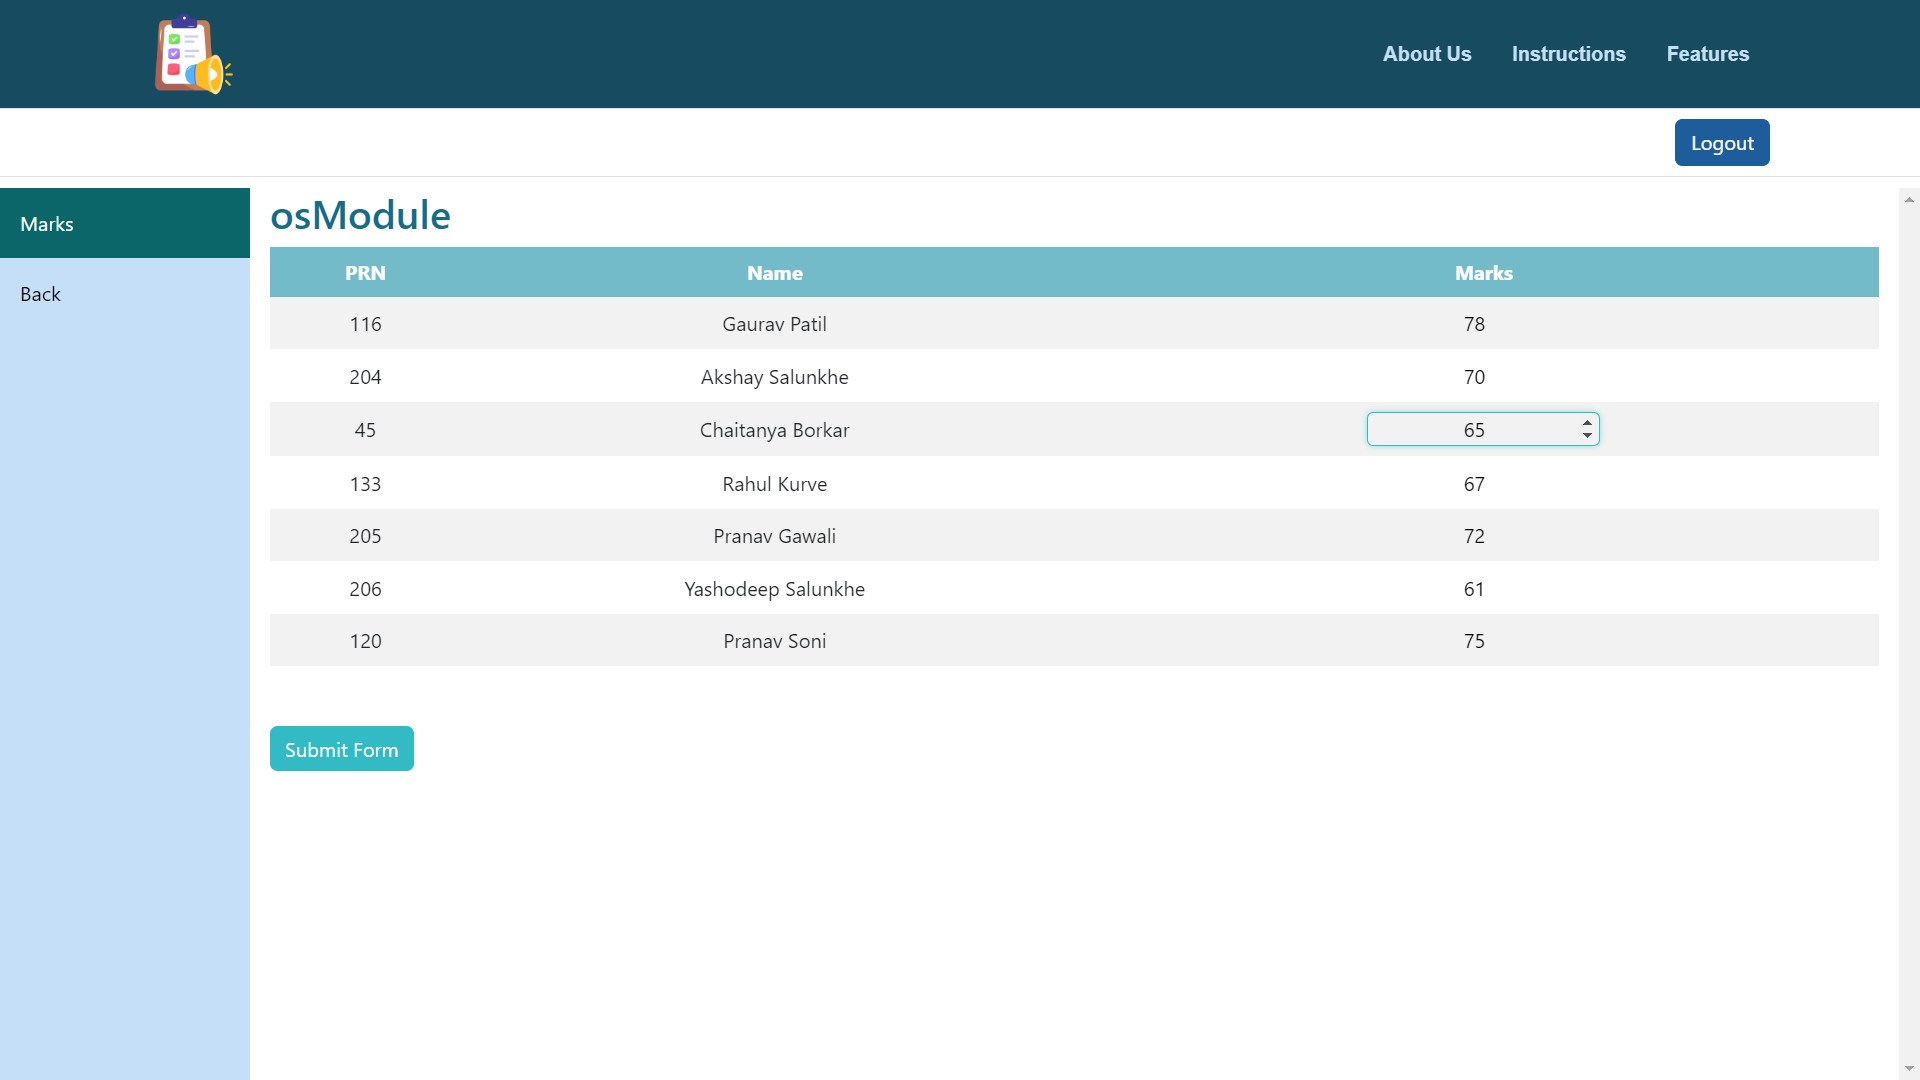Select the name Pranav Soni

coord(774,641)
